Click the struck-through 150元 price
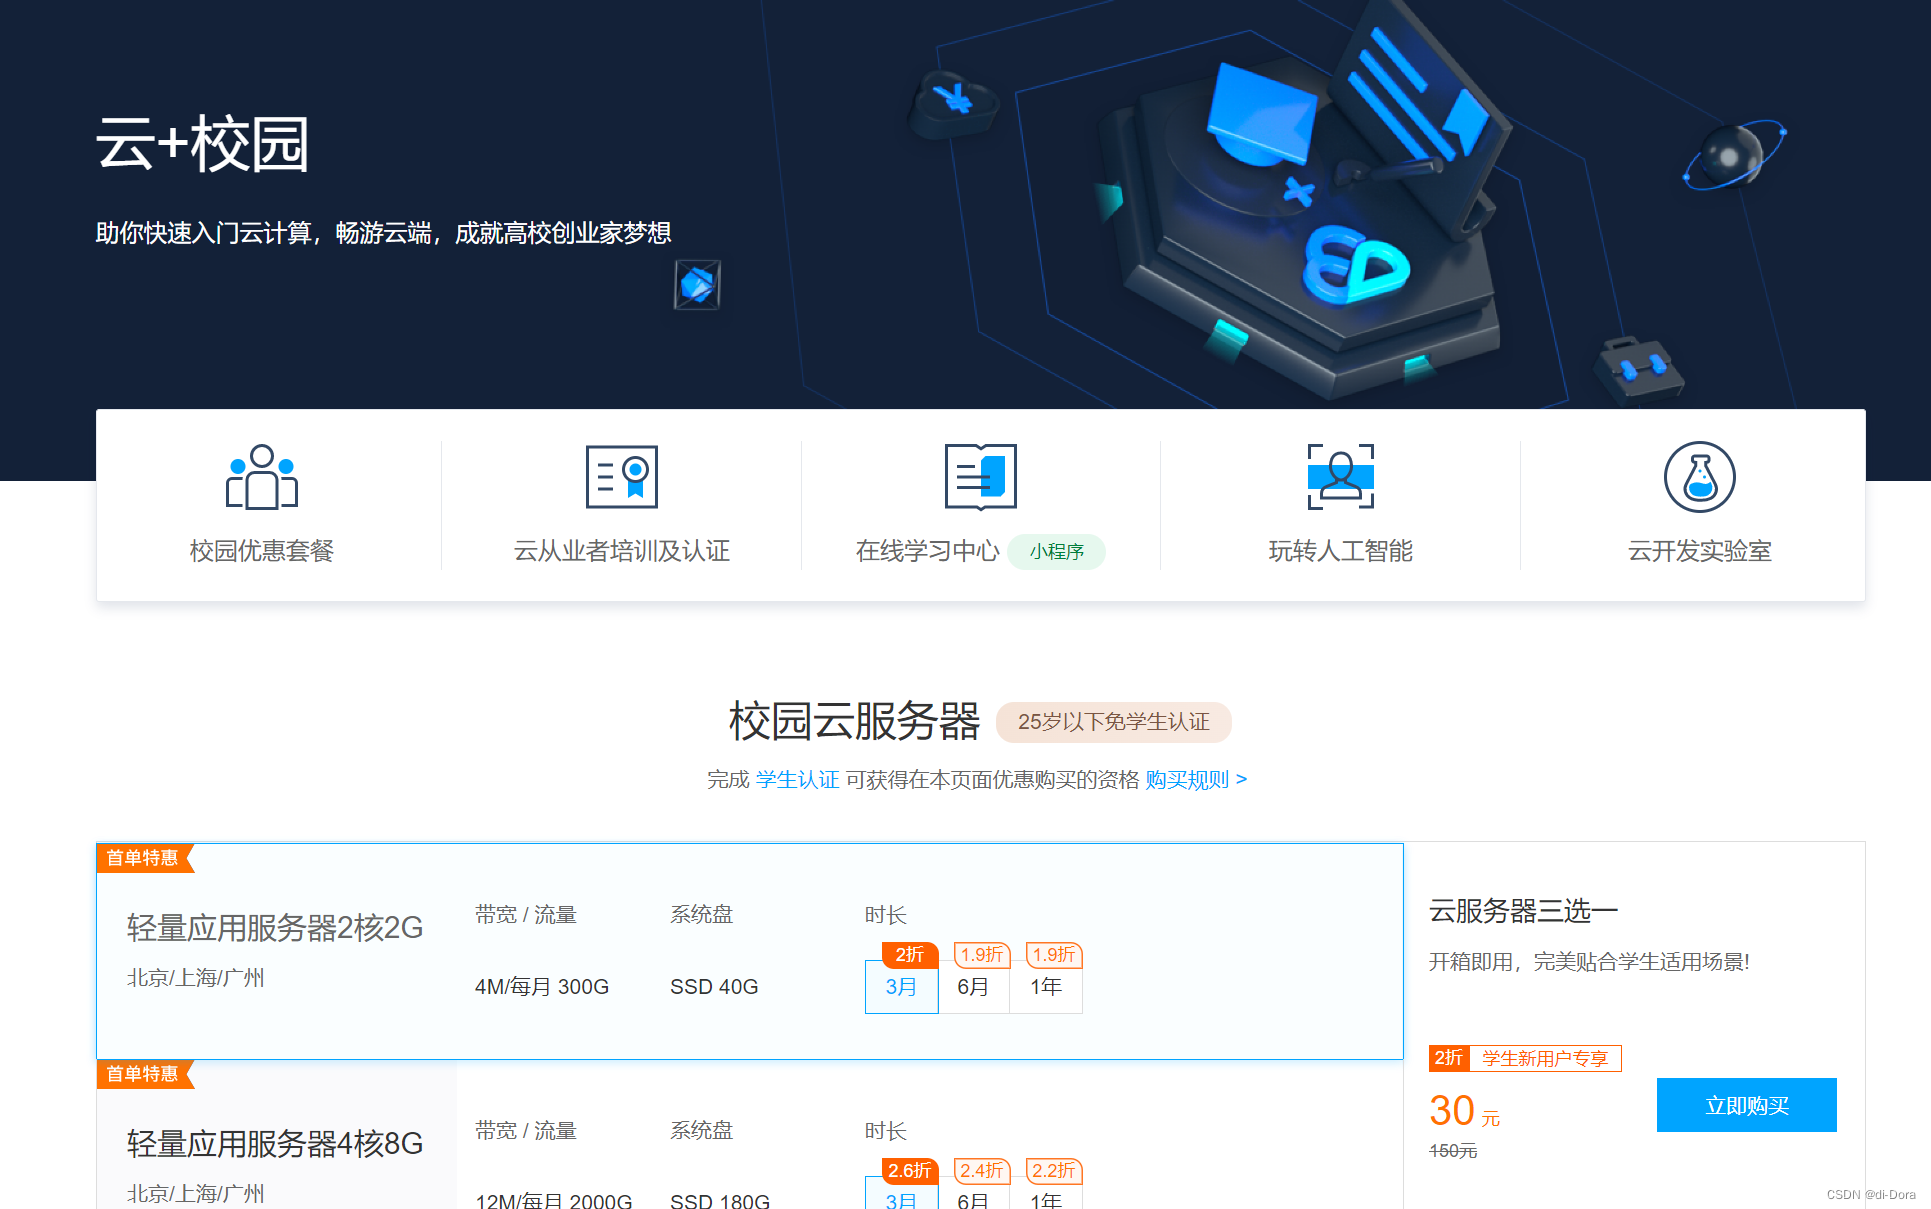Viewport: 1931px width, 1209px height. point(1453,1151)
